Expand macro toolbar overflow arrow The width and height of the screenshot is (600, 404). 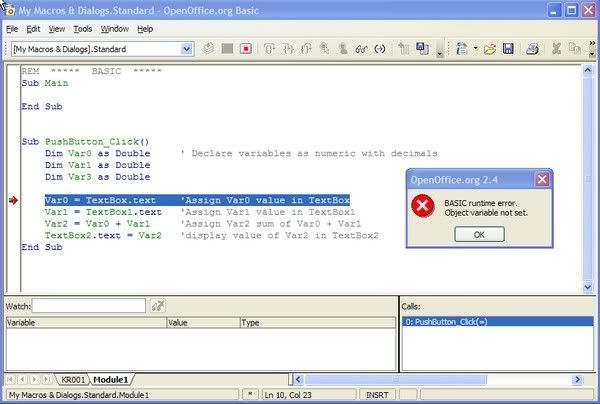click(x=440, y=54)
